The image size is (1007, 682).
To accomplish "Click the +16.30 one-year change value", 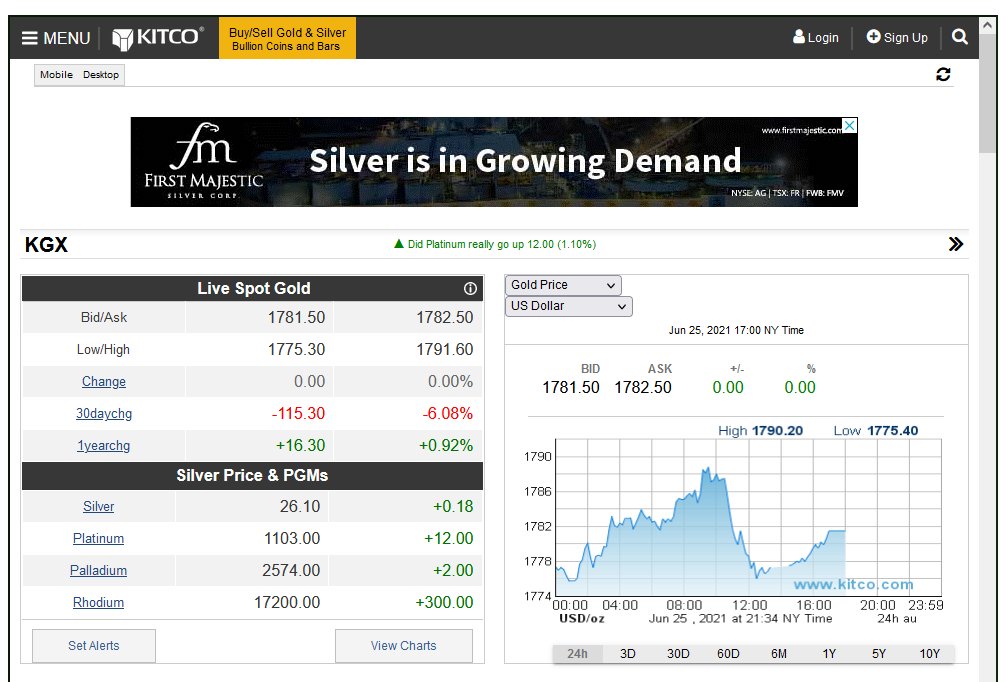I will tap(301, 446).
